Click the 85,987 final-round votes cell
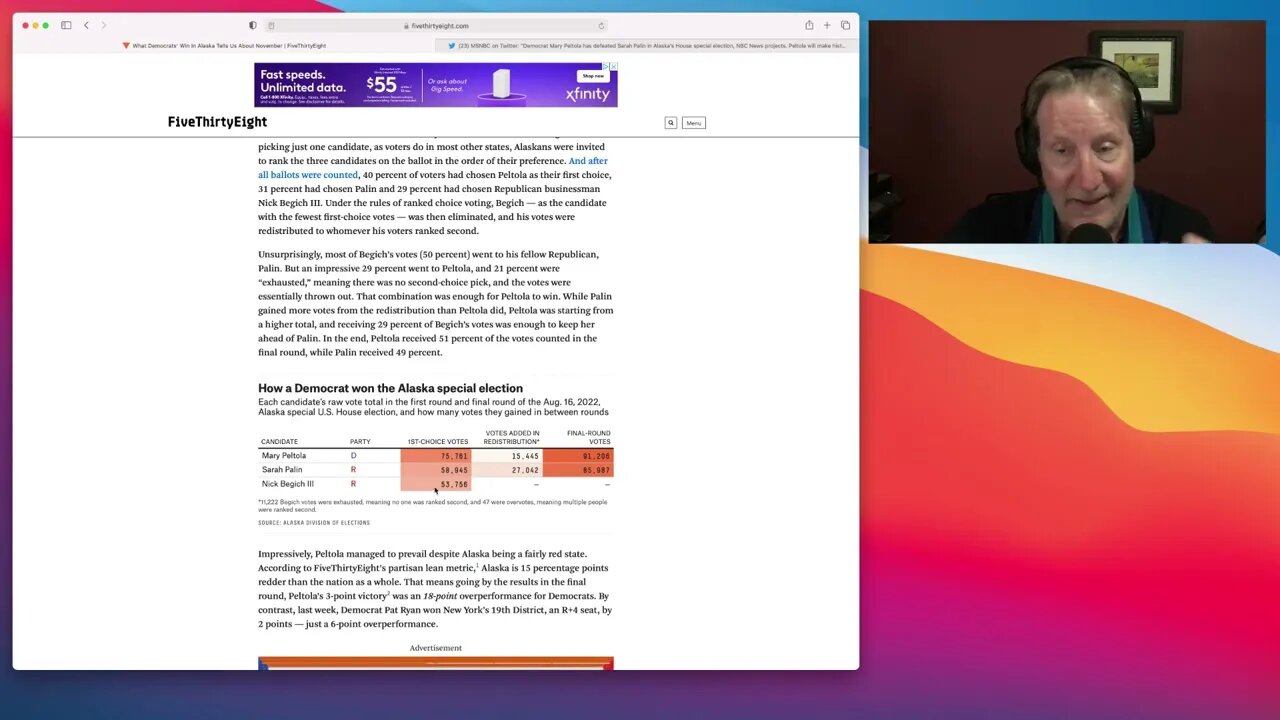The height and width of the screenshot is (720, 1280). (578, 470)
